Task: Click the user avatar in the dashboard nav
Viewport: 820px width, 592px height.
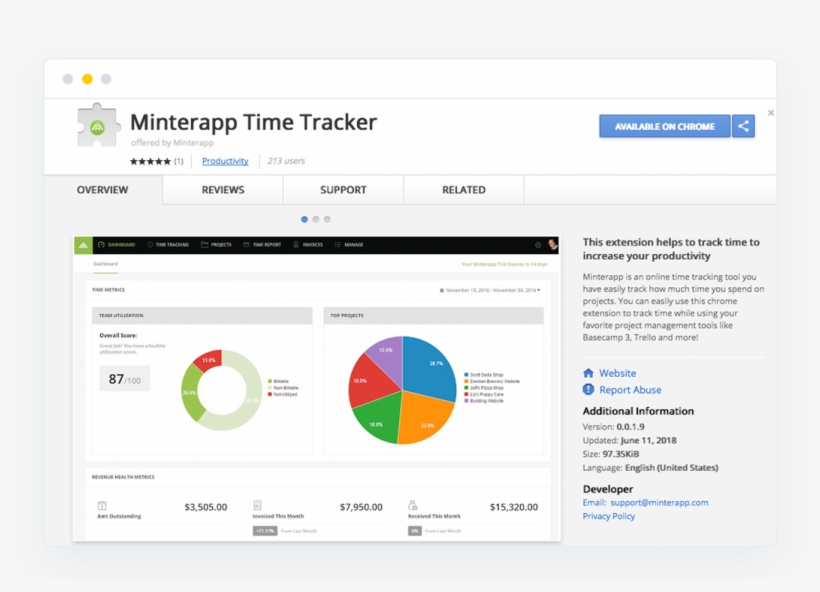Action: (552, 244)
